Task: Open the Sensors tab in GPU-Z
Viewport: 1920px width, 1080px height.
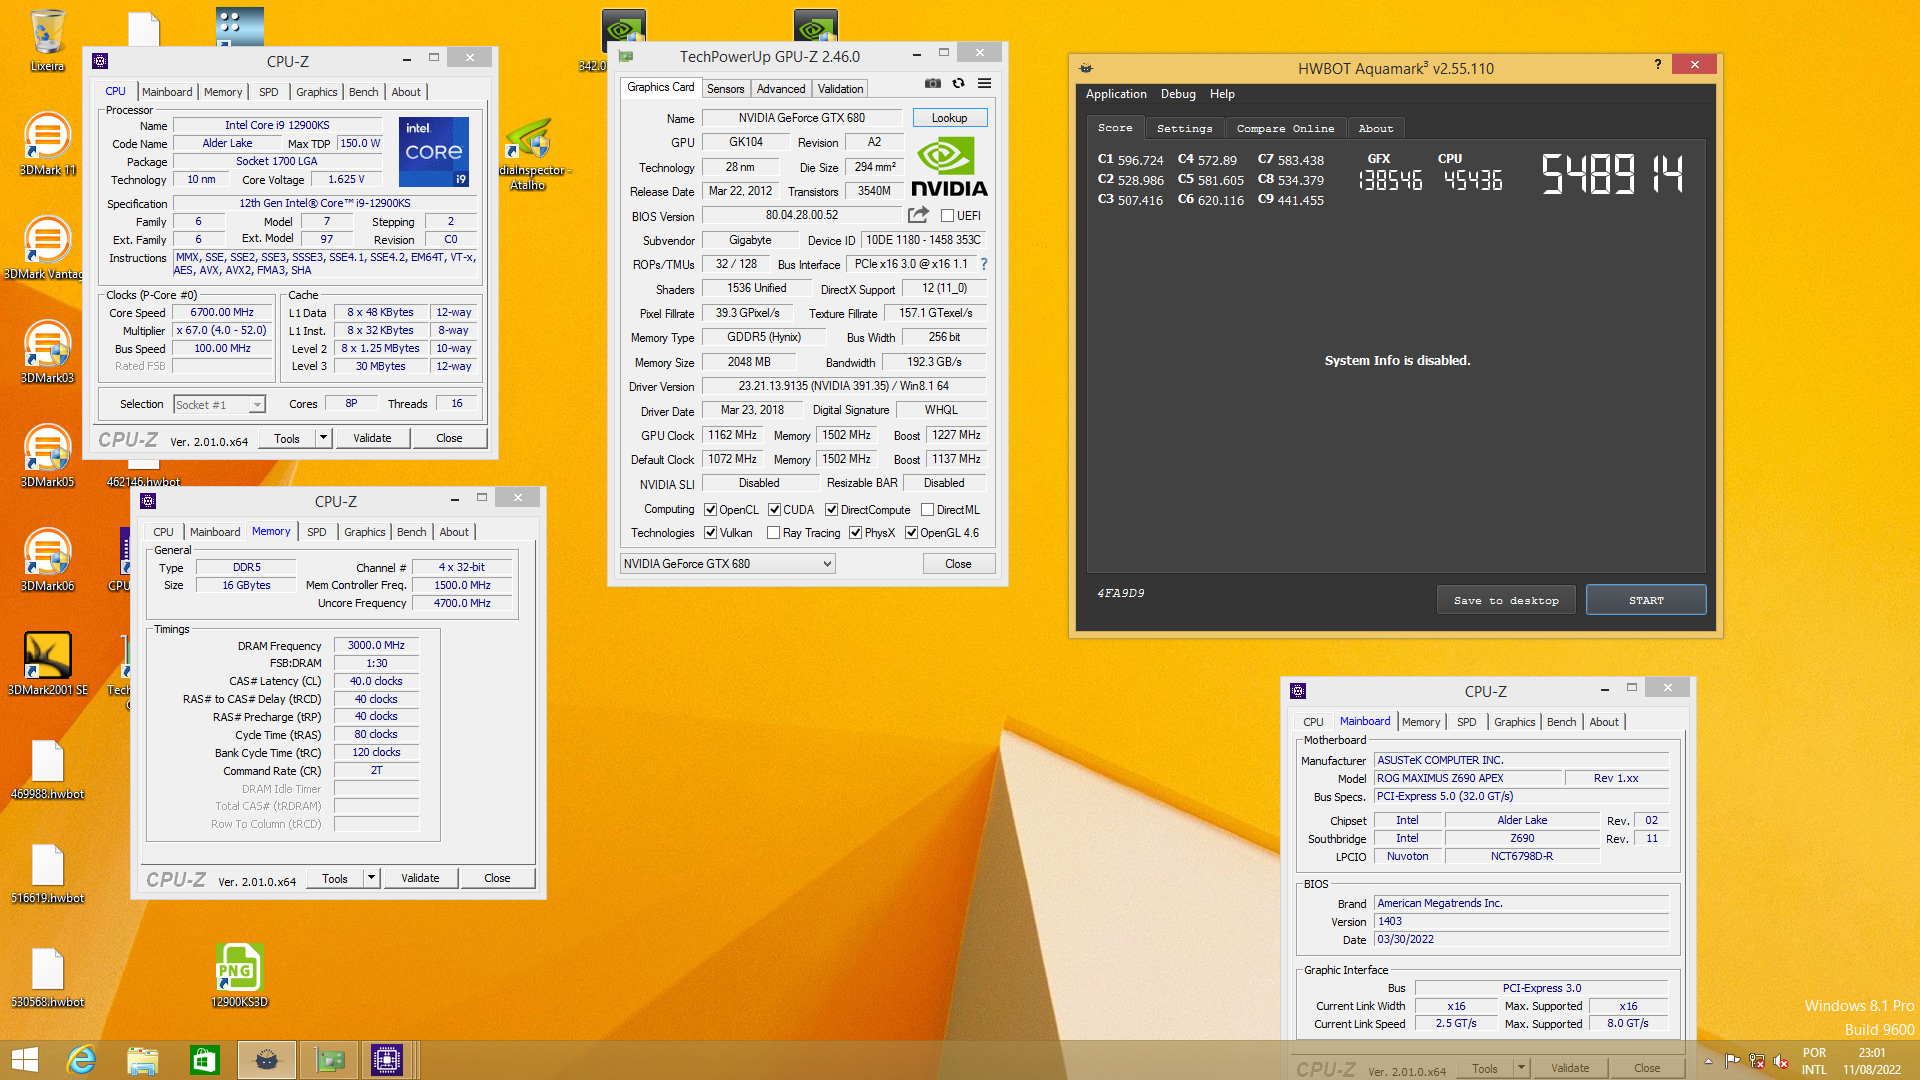Action: coord(725,89)
